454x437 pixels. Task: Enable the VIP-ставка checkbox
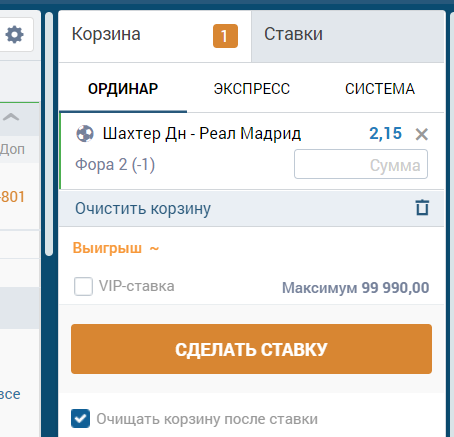(x=83, y=286)
